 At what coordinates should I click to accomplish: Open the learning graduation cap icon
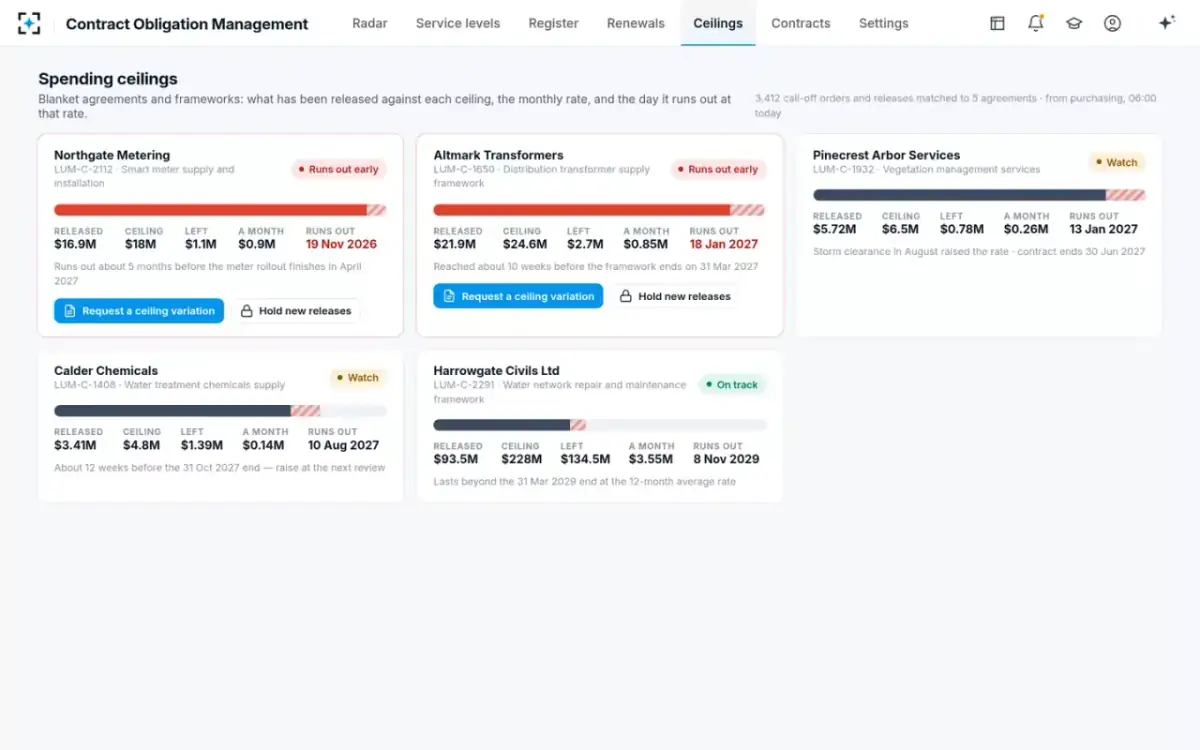[1074, 23]
